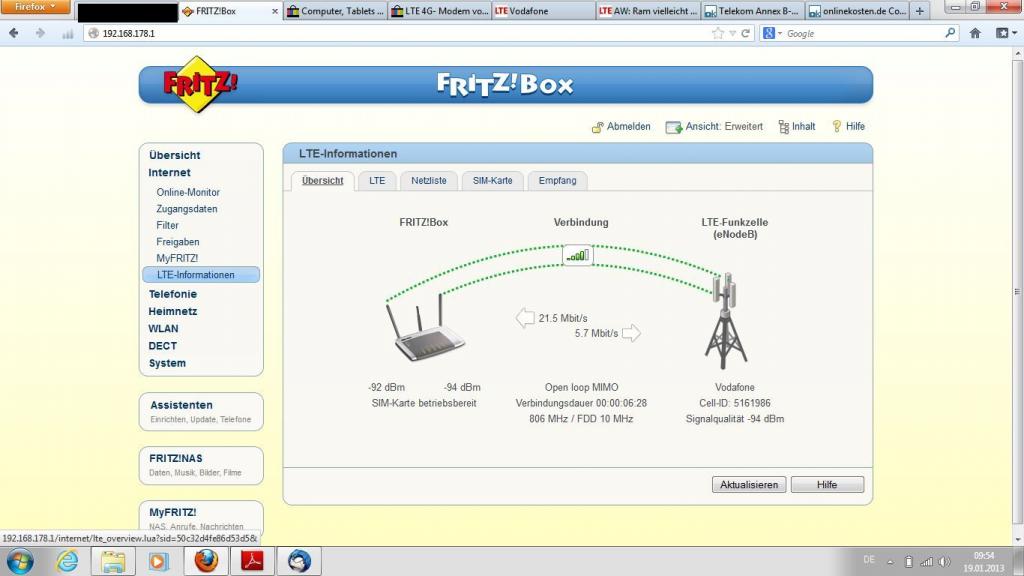The image size is (1024, 576).
Task: Click the Hilfe lightbulb icon
Action: click(837, 127)
